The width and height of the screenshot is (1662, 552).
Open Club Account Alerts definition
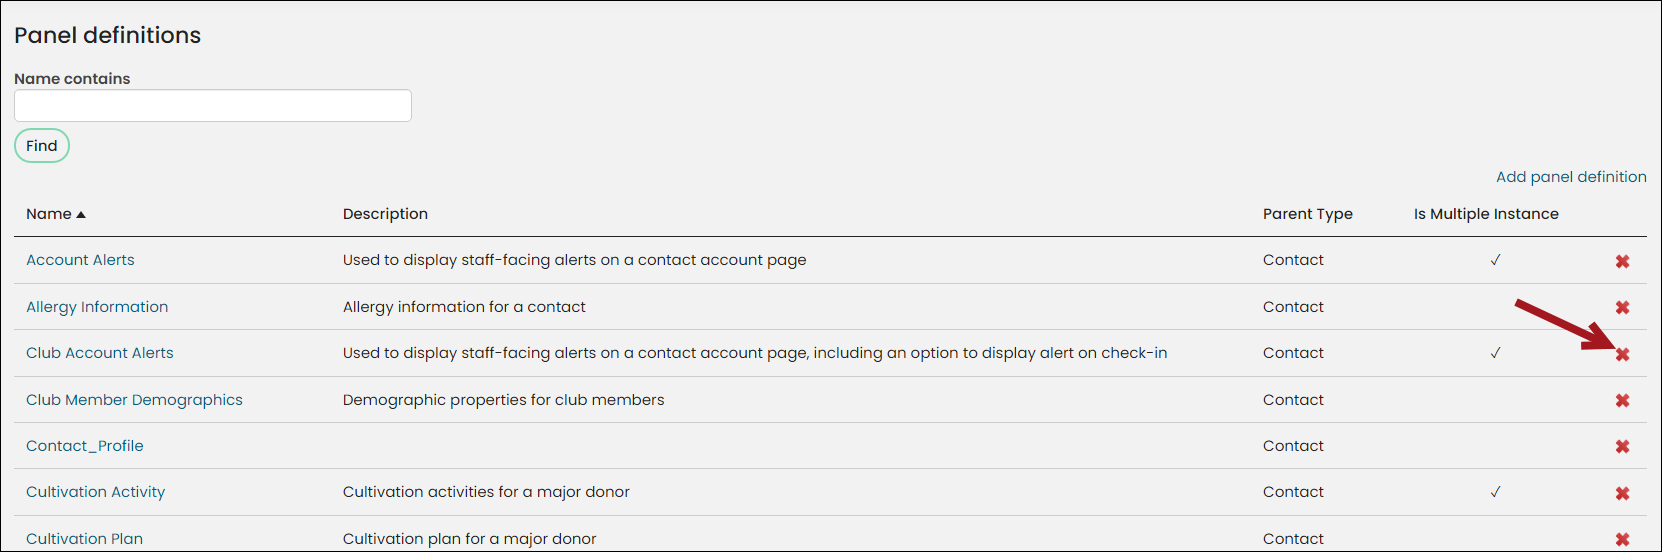coord(100,353)
